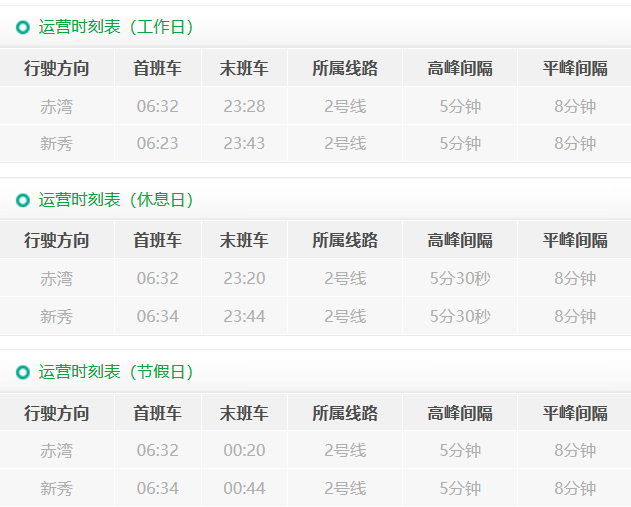Click the 高峰间隔 header in the workday table
Image resolution: width=631 pixels, height=507 pixels.
[x=460, y=69]
